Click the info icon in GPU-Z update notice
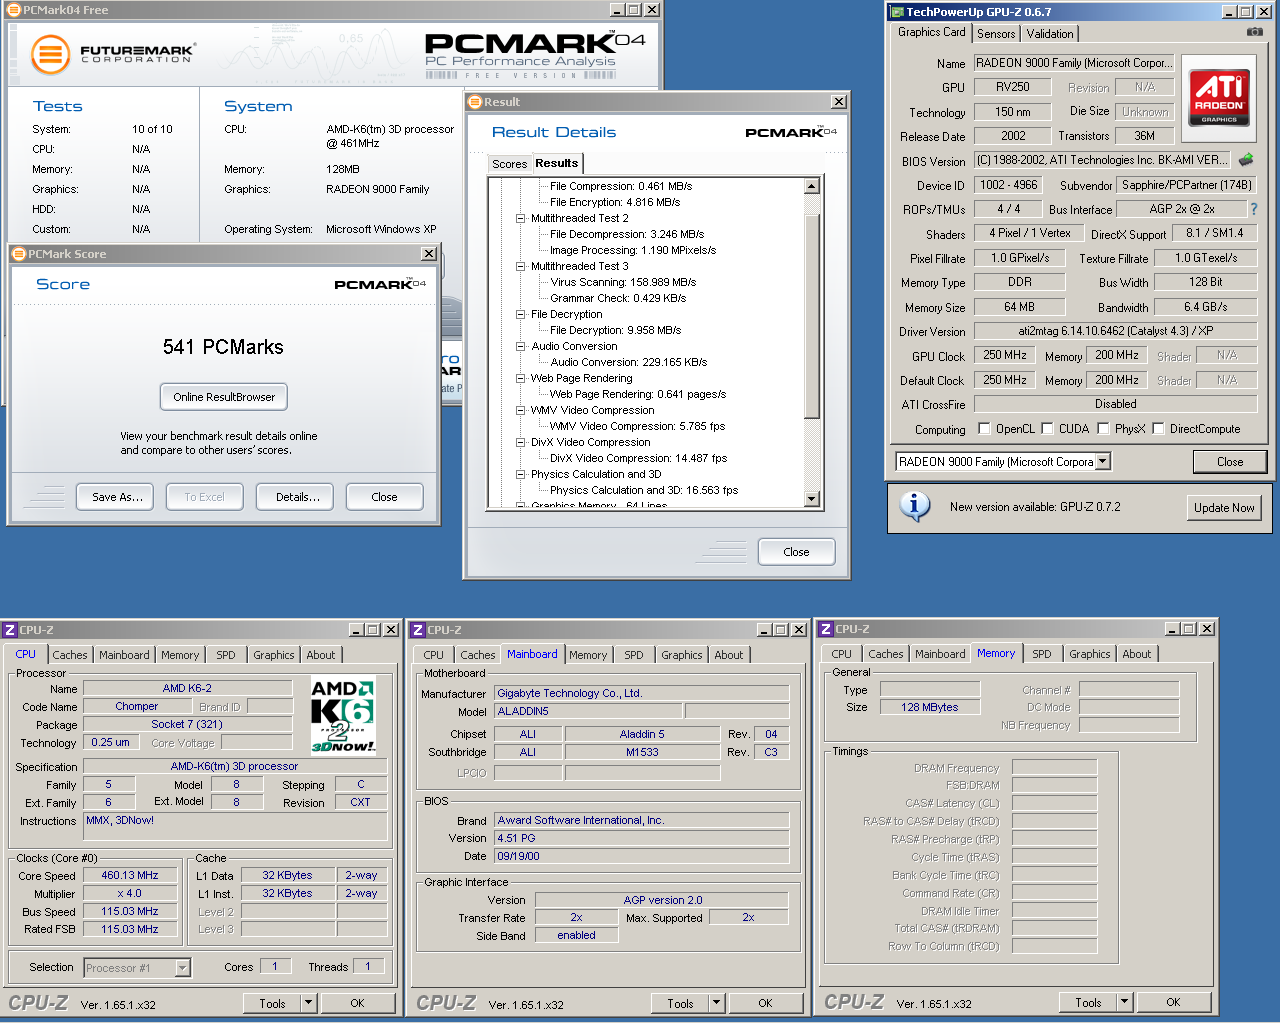The image size is (1280, 1024). click(x=915, y=506)
